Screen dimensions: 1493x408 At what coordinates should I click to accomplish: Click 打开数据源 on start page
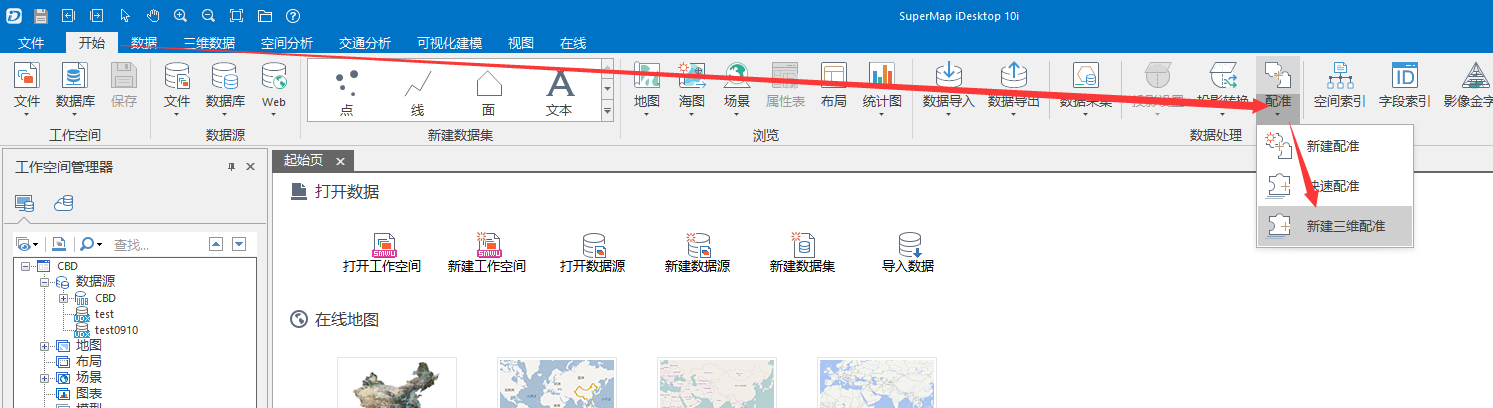[593, 253]
